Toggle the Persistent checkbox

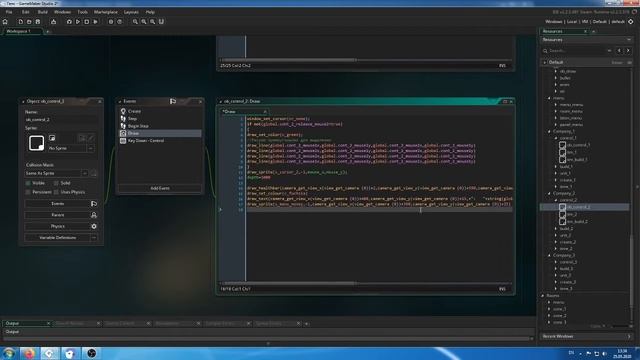(28, 192)
